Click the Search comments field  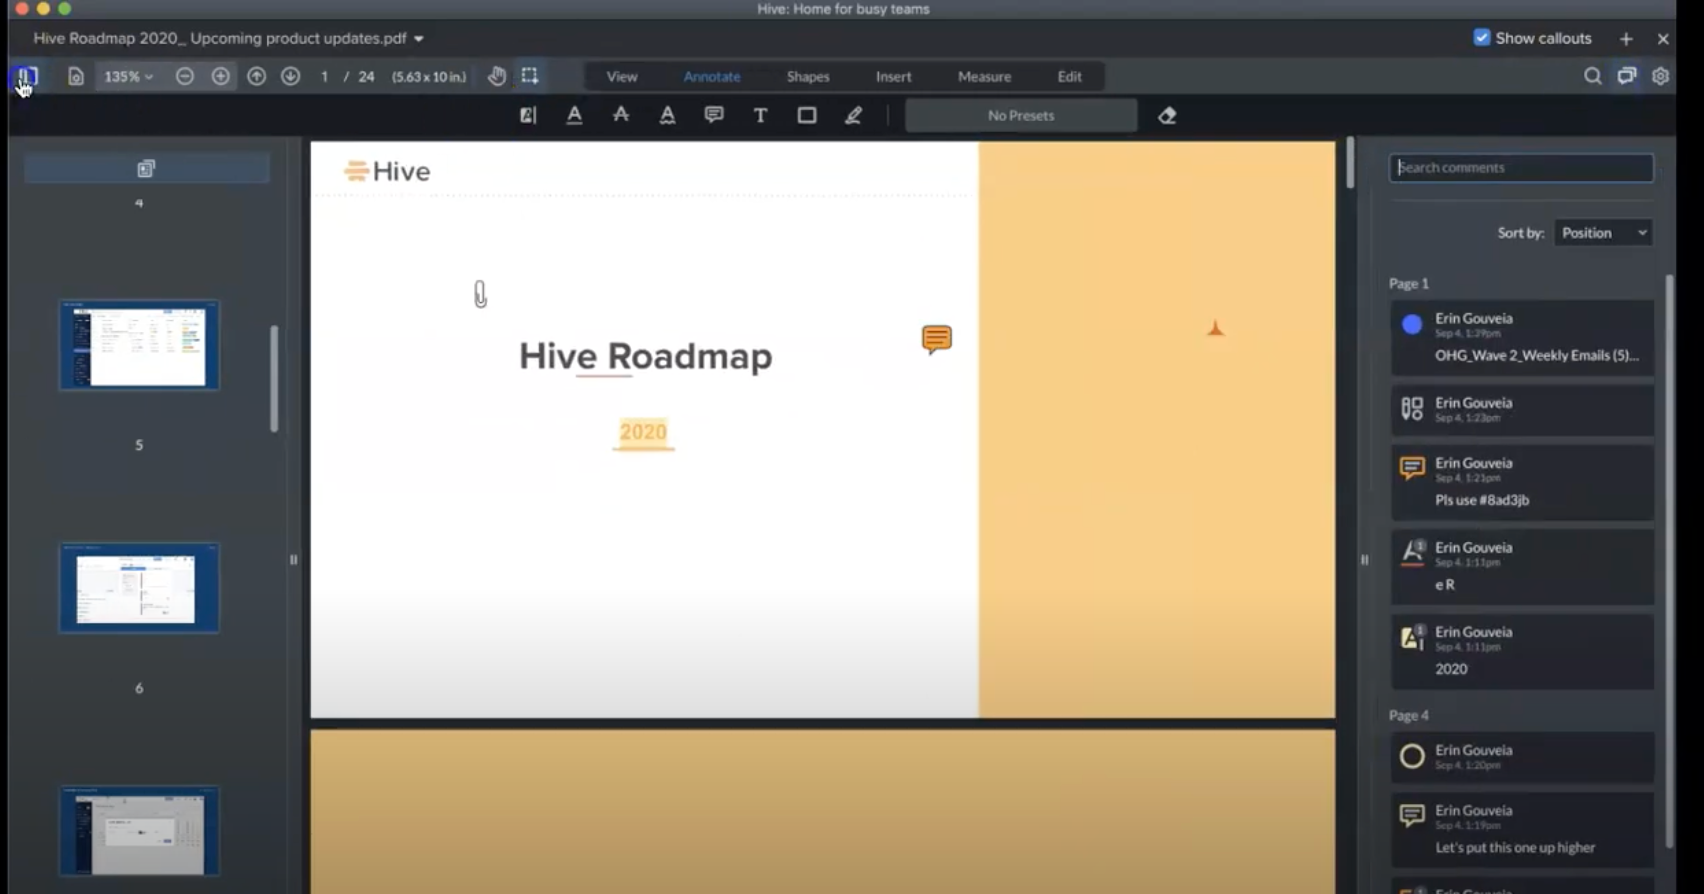(1521, 167)
